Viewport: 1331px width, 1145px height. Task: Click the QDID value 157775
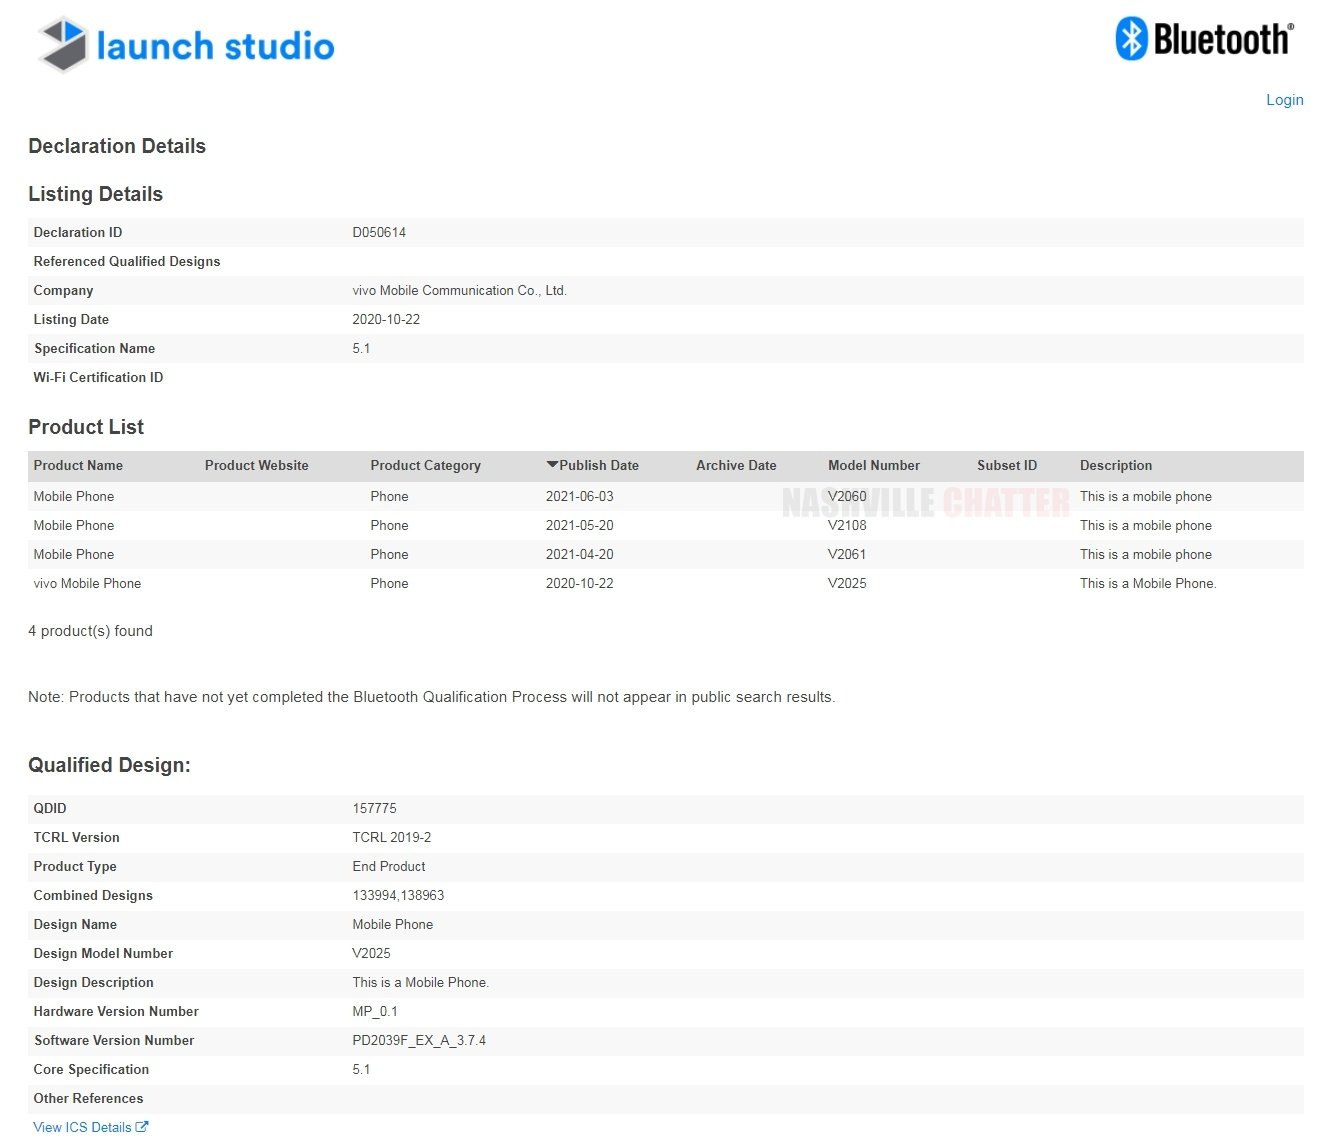pyautogui.click(x=374, y=809)
